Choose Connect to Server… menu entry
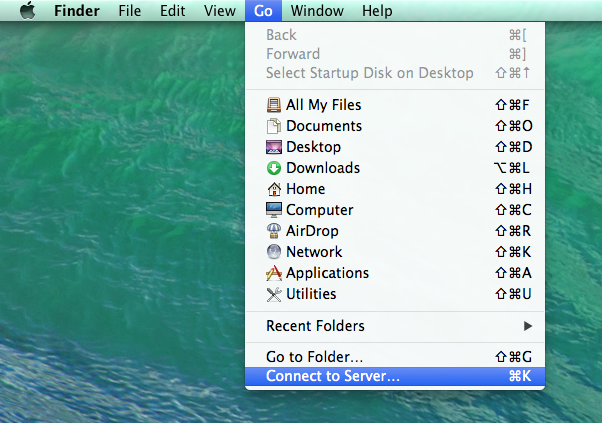 point(395,376)
